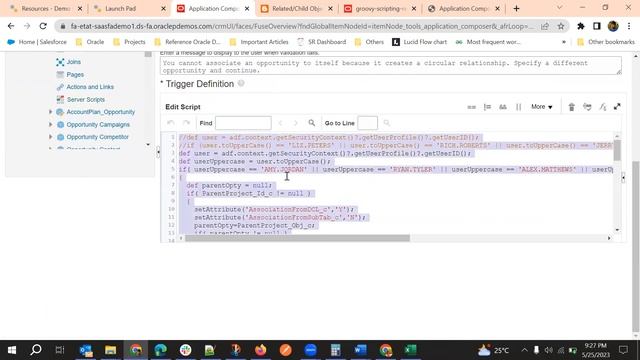
Task: Click the Go to Line number field
Action: coord(367,123)
